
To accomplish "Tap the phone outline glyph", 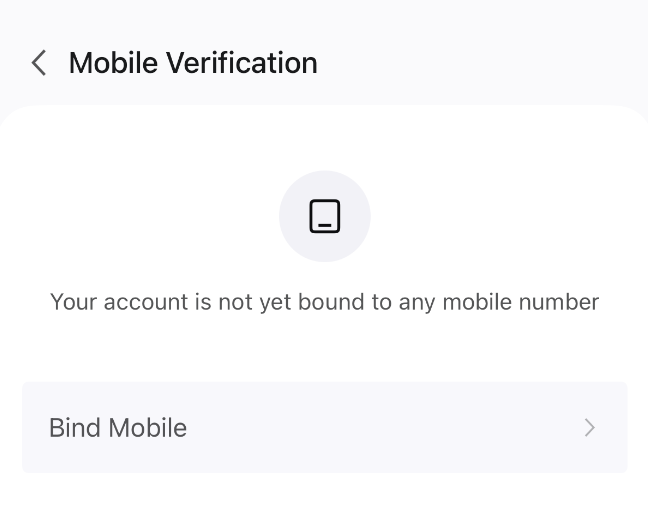I will coord(325,216).
